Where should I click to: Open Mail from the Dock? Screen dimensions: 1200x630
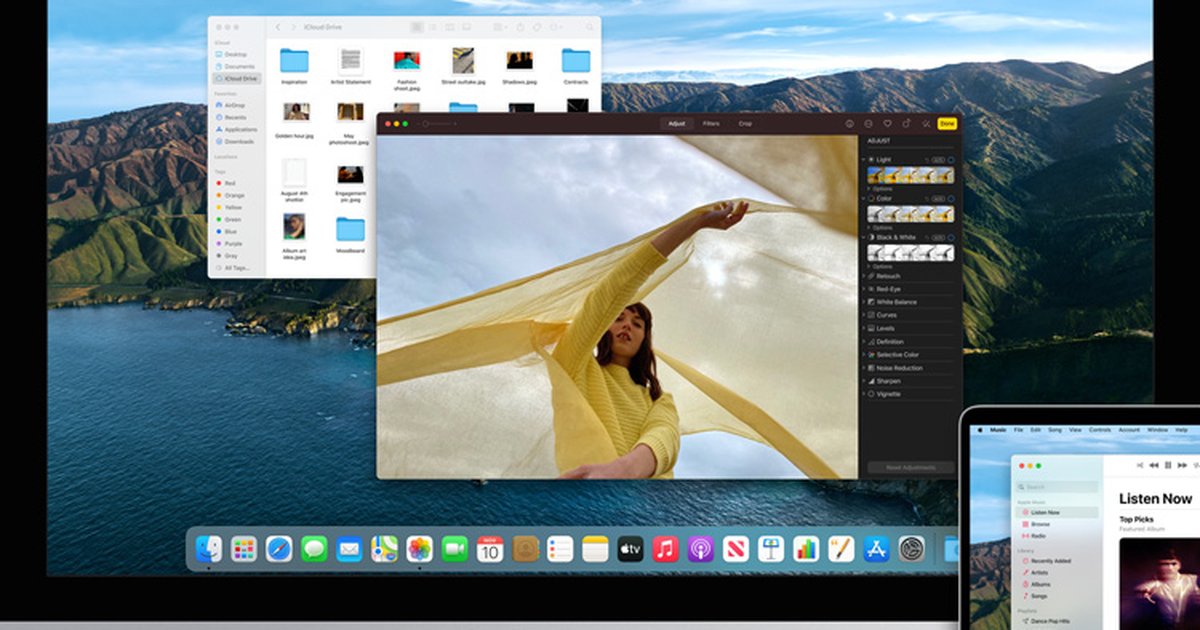coord(349,548)
